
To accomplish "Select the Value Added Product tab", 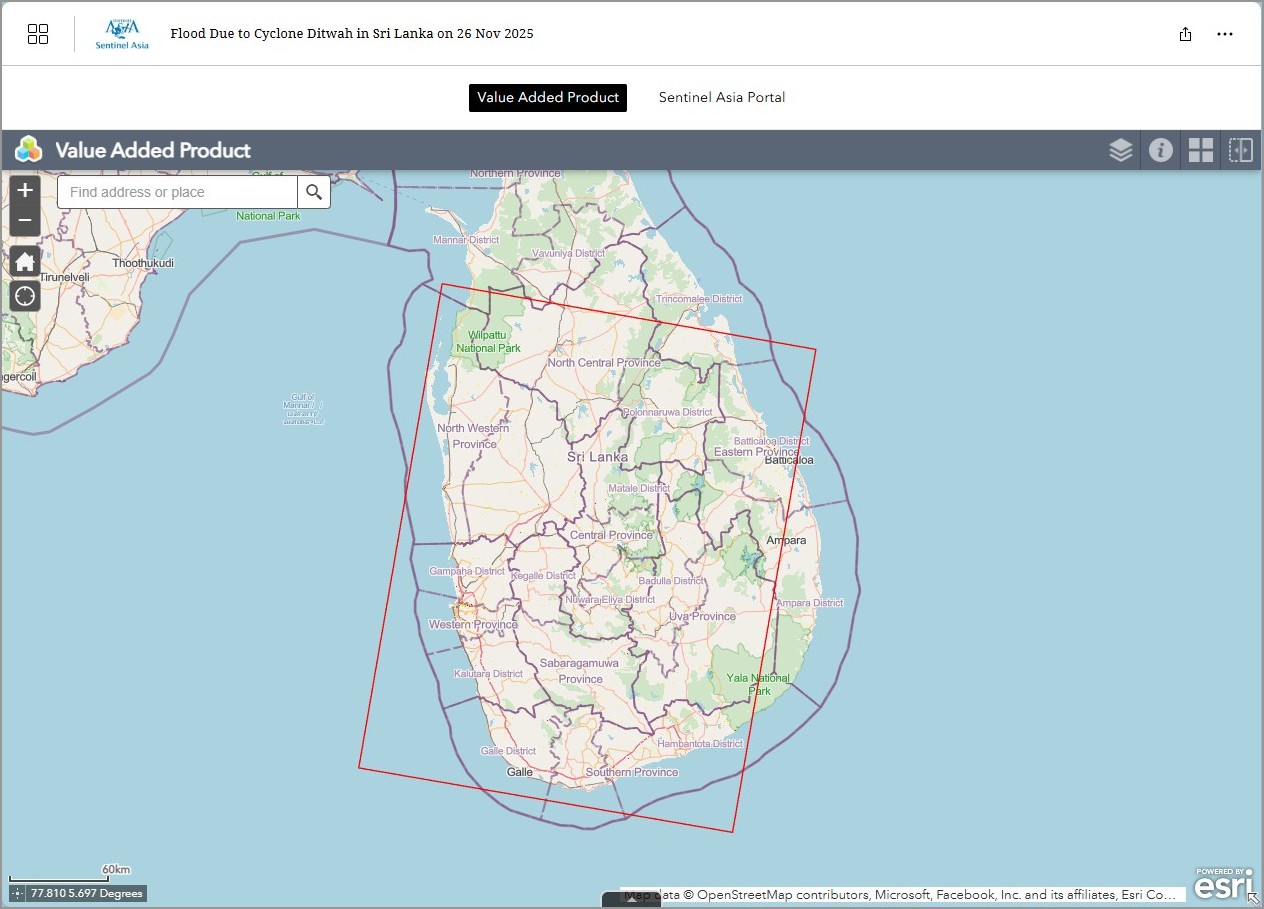I will pyautogui.click(x=548, y=98).
